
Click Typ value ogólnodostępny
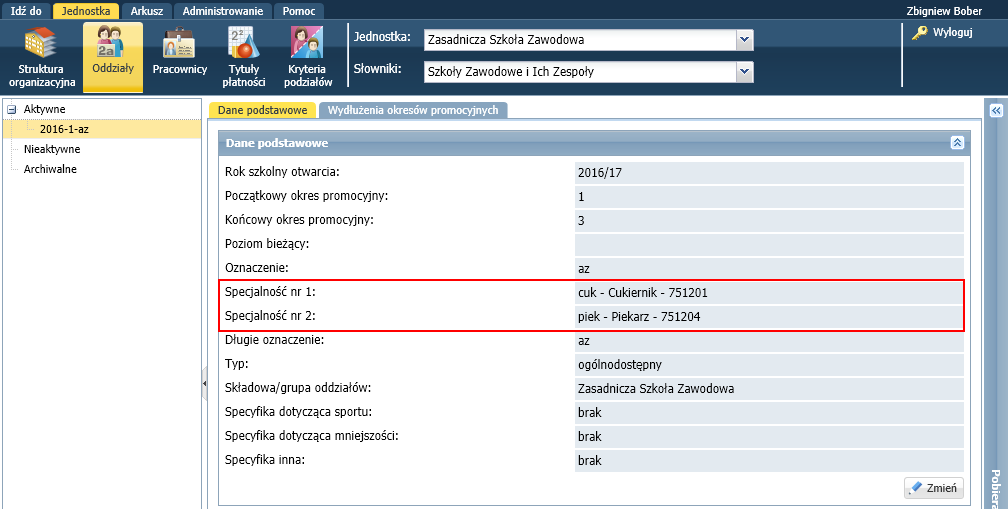(769, 364)
